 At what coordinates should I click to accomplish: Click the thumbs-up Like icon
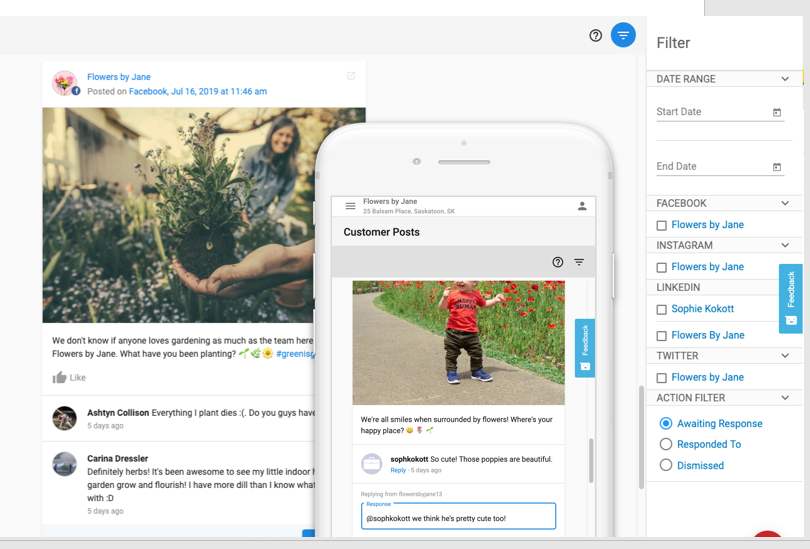coord(59,378)
